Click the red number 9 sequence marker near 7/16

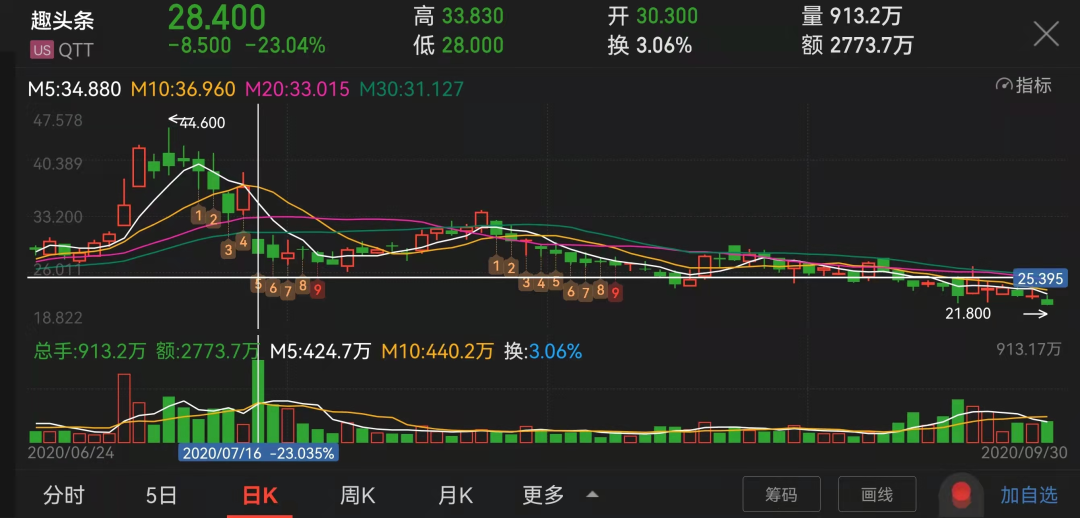[317, 289]
